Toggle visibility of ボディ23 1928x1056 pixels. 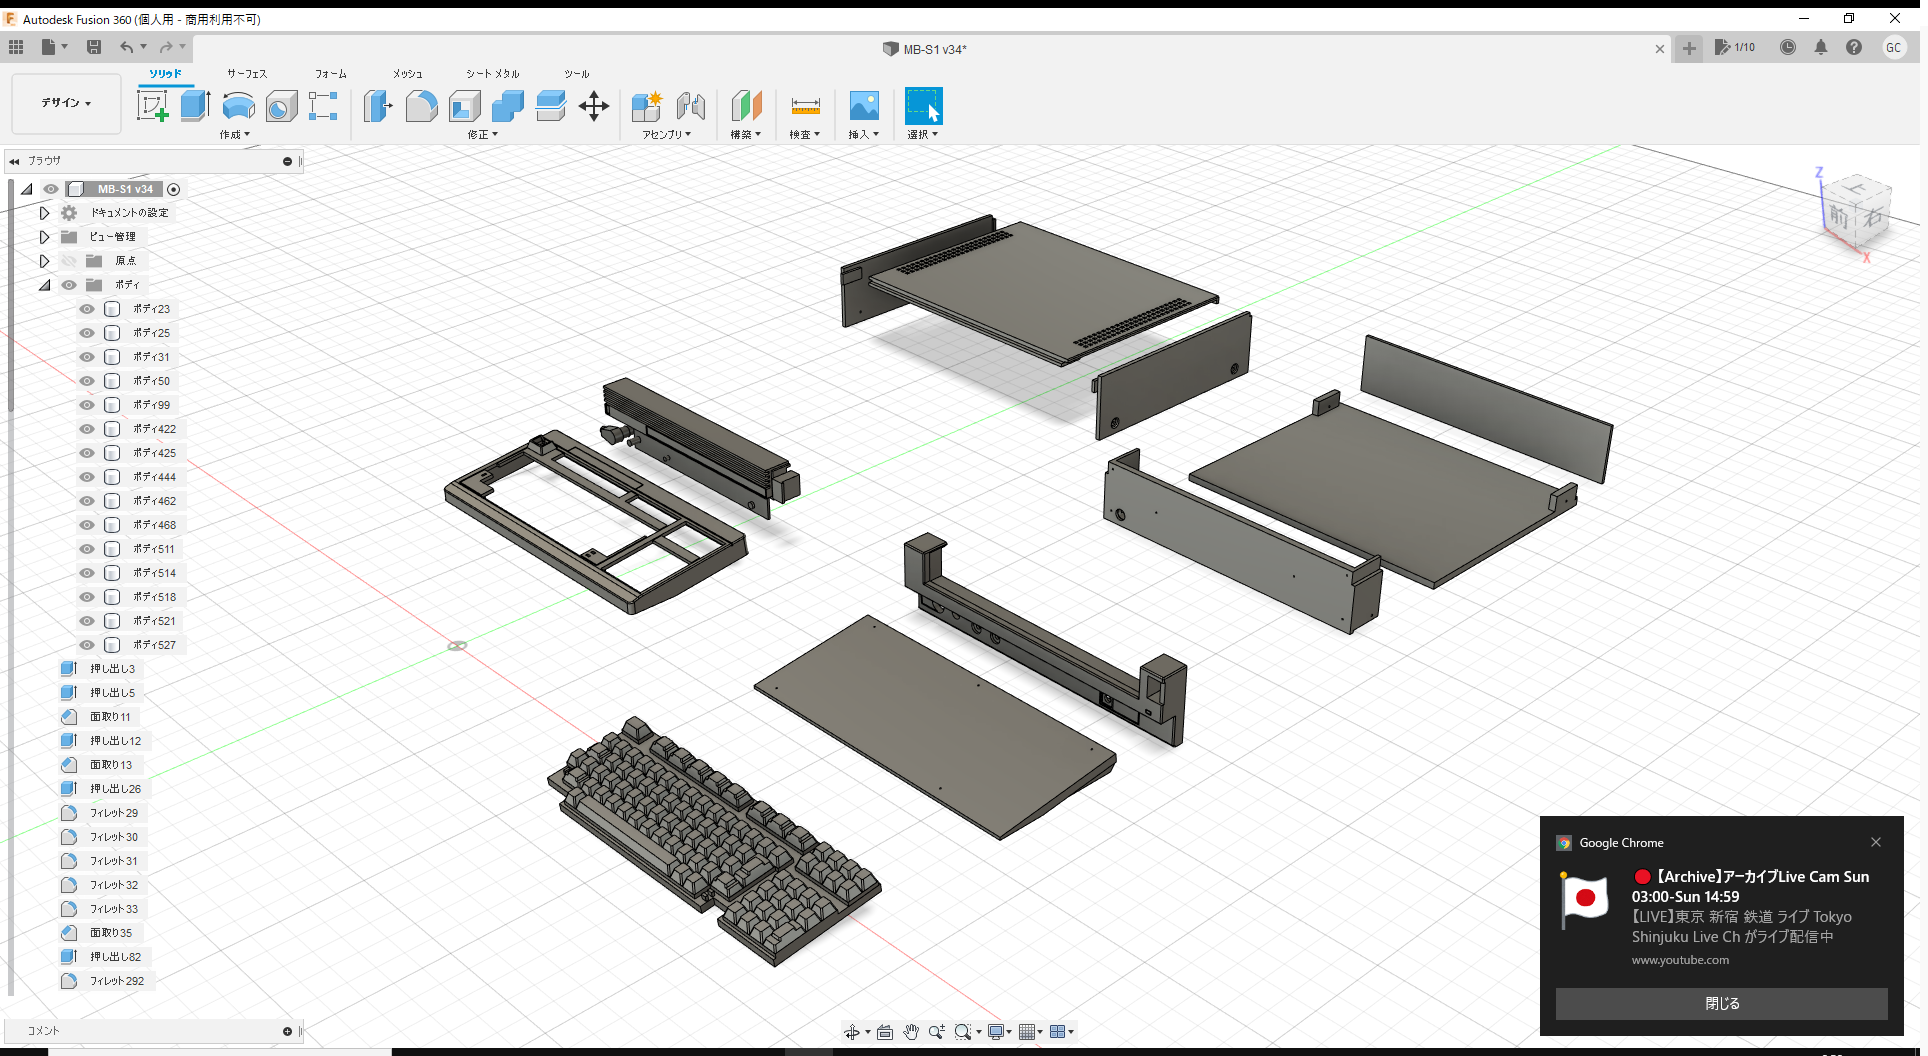[86, 309]
